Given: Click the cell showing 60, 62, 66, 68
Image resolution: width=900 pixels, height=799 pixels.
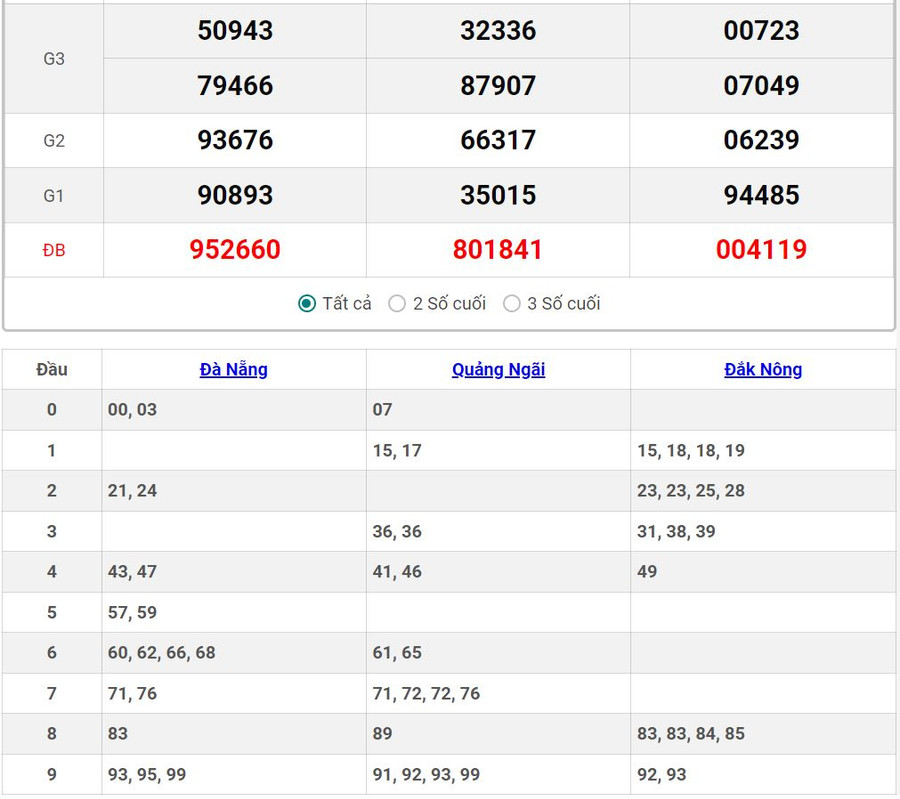Looking at the screenshot, I should pyautogui.click(x=162, y=653).
